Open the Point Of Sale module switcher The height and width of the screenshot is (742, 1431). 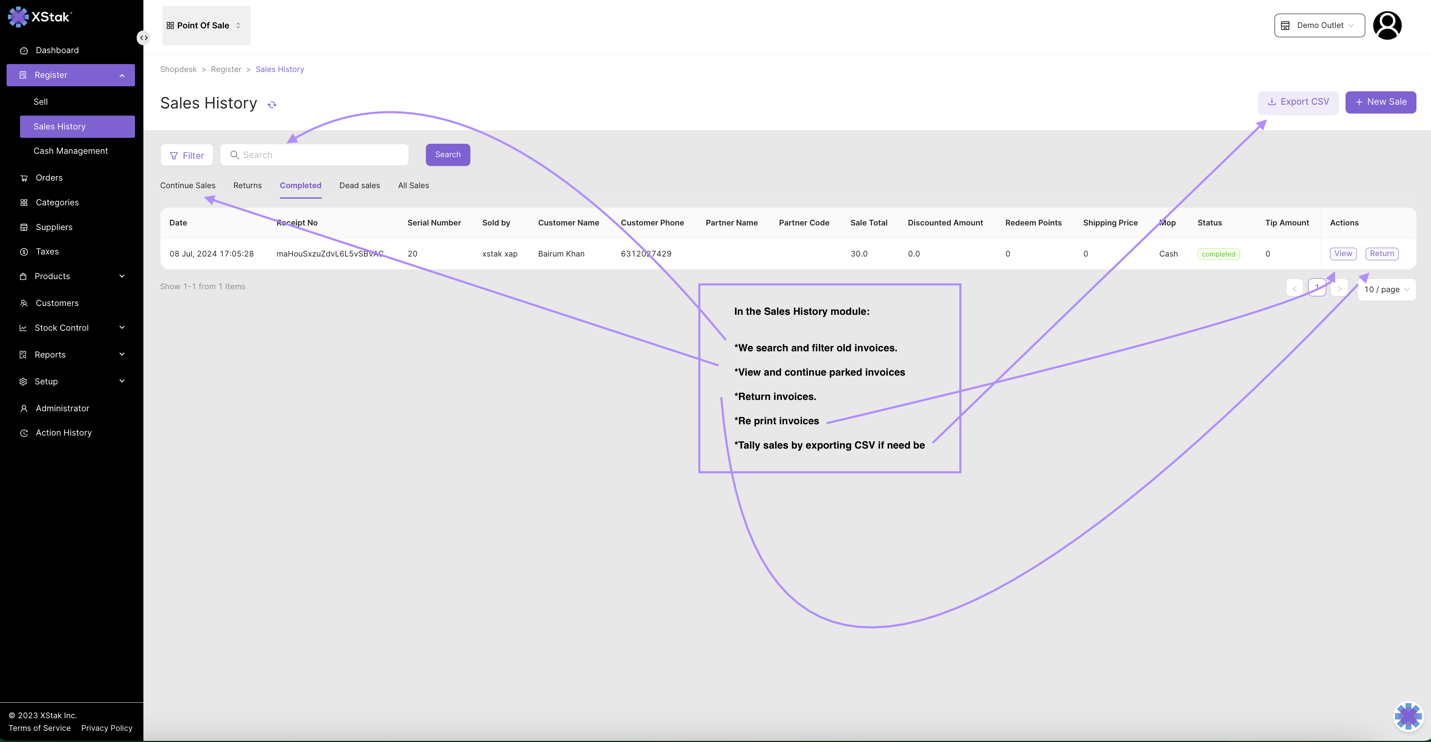pyautogui.click(x=205, y=26)
